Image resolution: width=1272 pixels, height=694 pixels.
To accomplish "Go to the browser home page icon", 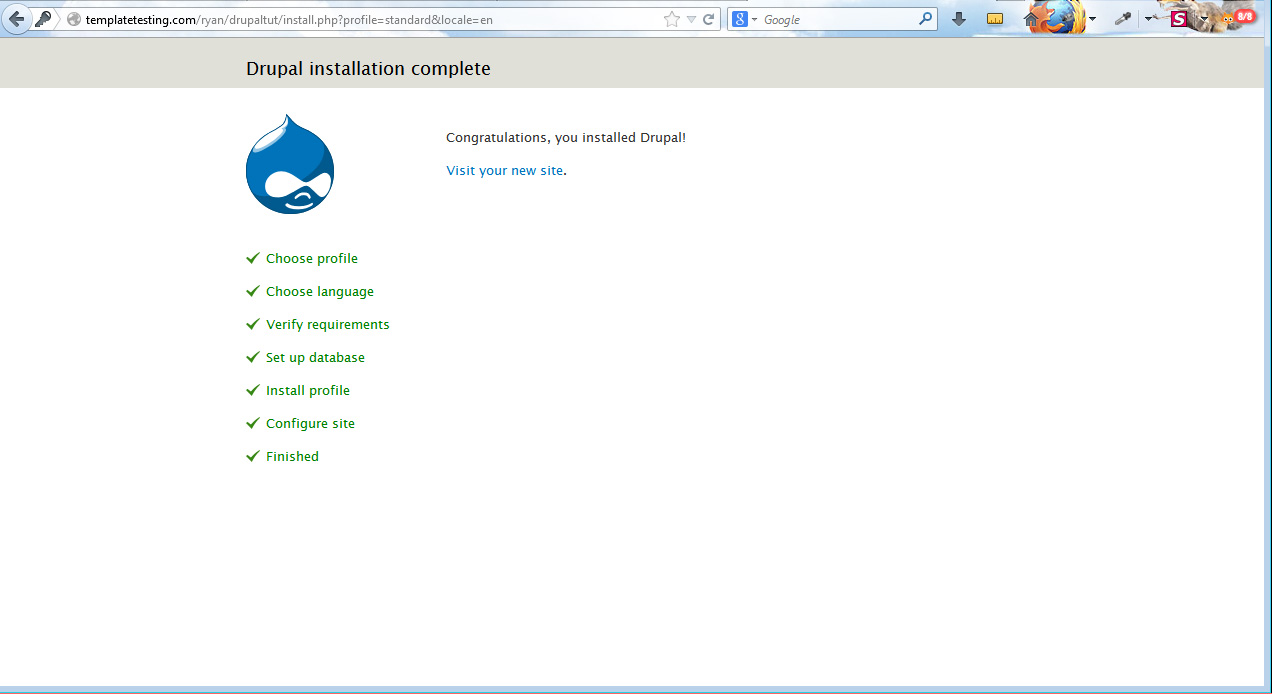I will coord(1031,19).
